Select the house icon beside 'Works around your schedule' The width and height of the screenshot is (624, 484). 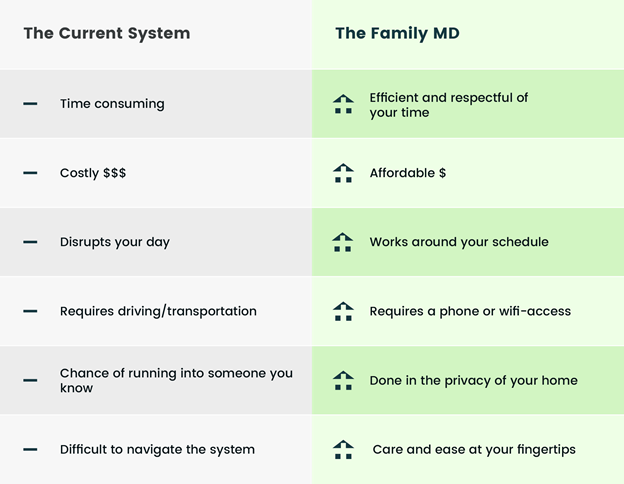[343, 242]
